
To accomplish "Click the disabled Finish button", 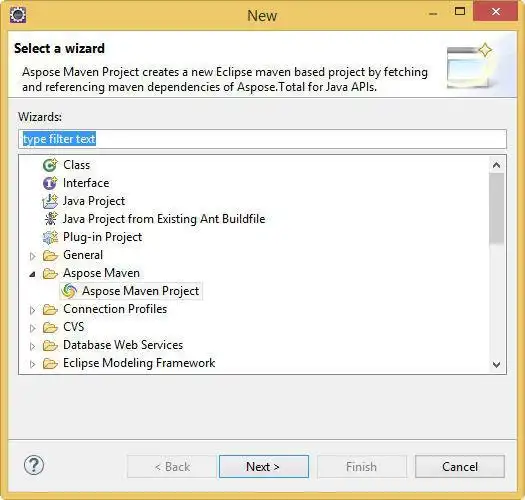I will pos(362,467).
